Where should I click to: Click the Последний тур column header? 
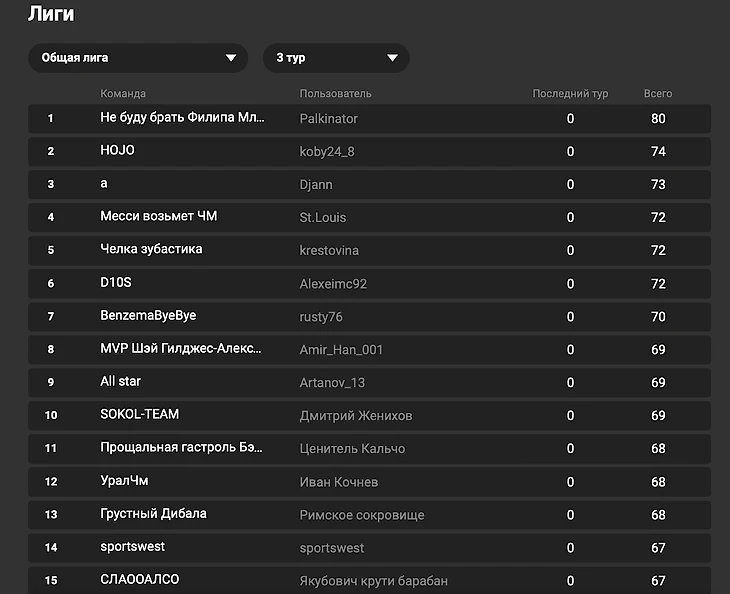click(570, 94)
